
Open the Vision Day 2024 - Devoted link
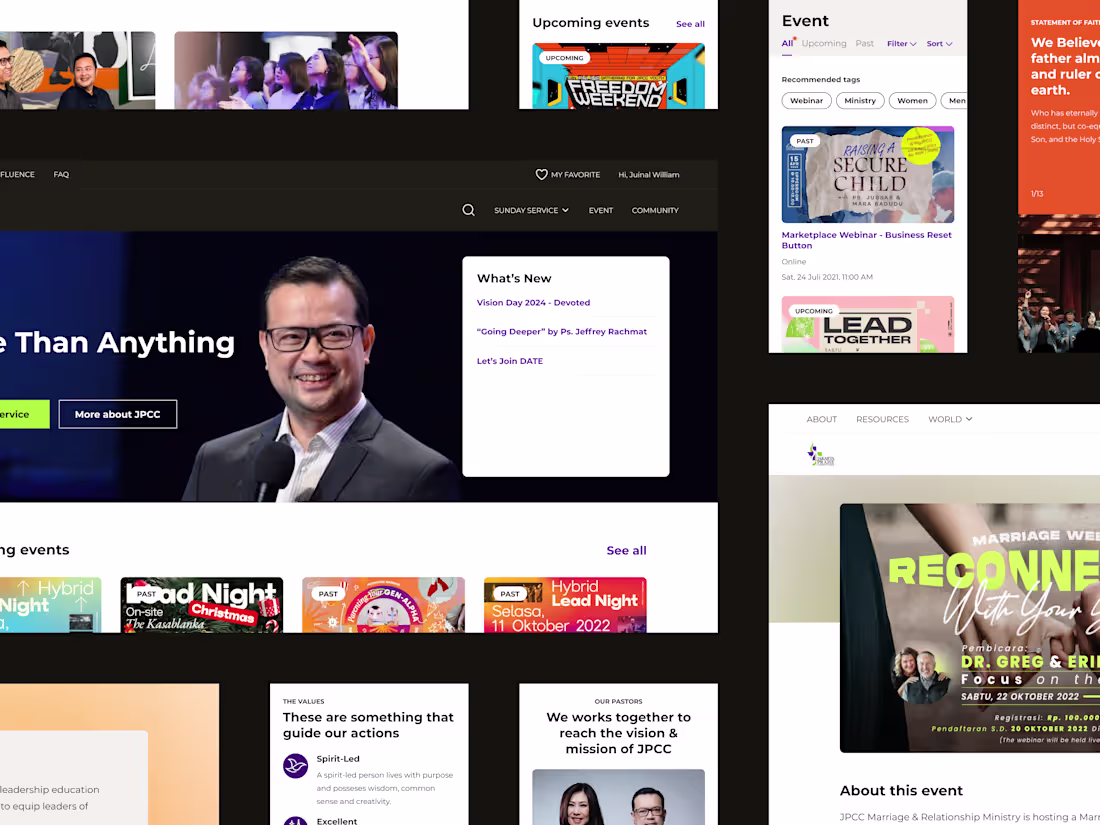pos(532,302)
